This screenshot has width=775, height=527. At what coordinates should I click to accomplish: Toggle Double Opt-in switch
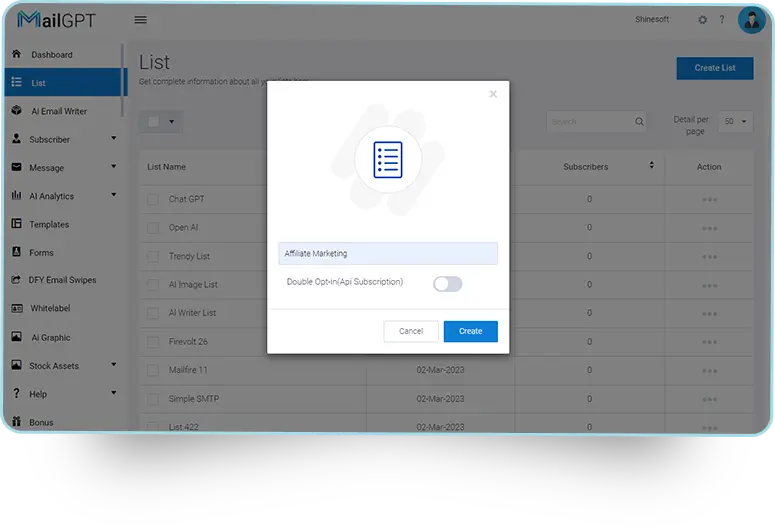(447, 284)
